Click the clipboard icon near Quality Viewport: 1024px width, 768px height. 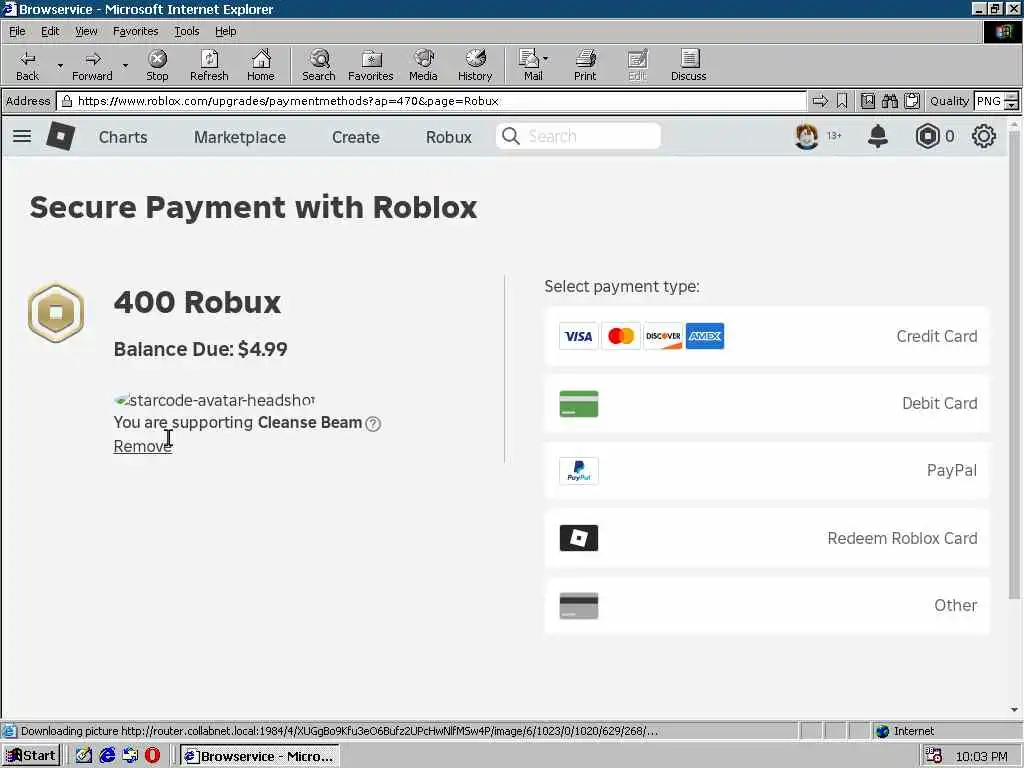click(912, 101)
